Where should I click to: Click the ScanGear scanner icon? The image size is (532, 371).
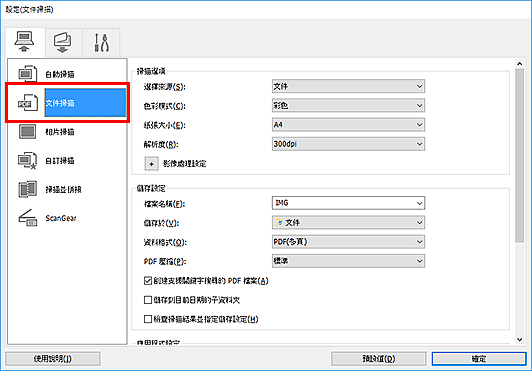click(x=27, y=218)
